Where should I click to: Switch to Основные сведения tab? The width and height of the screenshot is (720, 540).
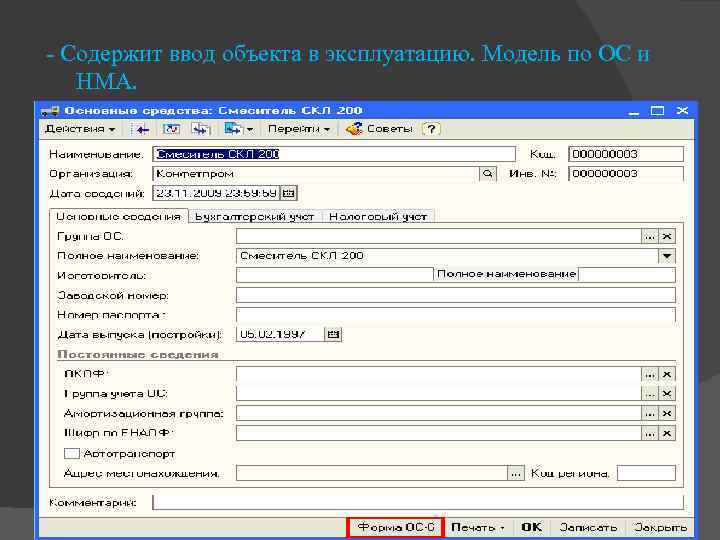(118, 216)
